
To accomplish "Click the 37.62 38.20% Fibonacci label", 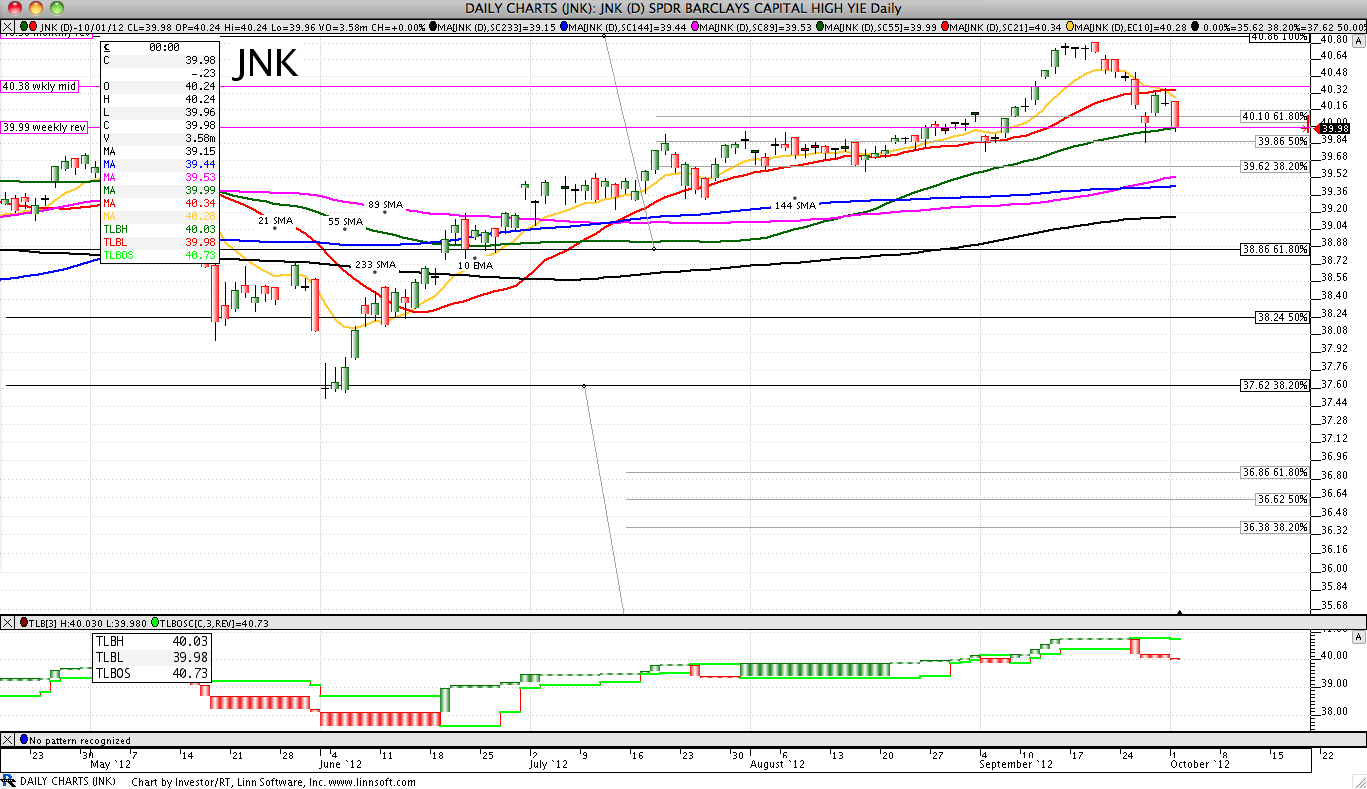I will point(1274,385).
